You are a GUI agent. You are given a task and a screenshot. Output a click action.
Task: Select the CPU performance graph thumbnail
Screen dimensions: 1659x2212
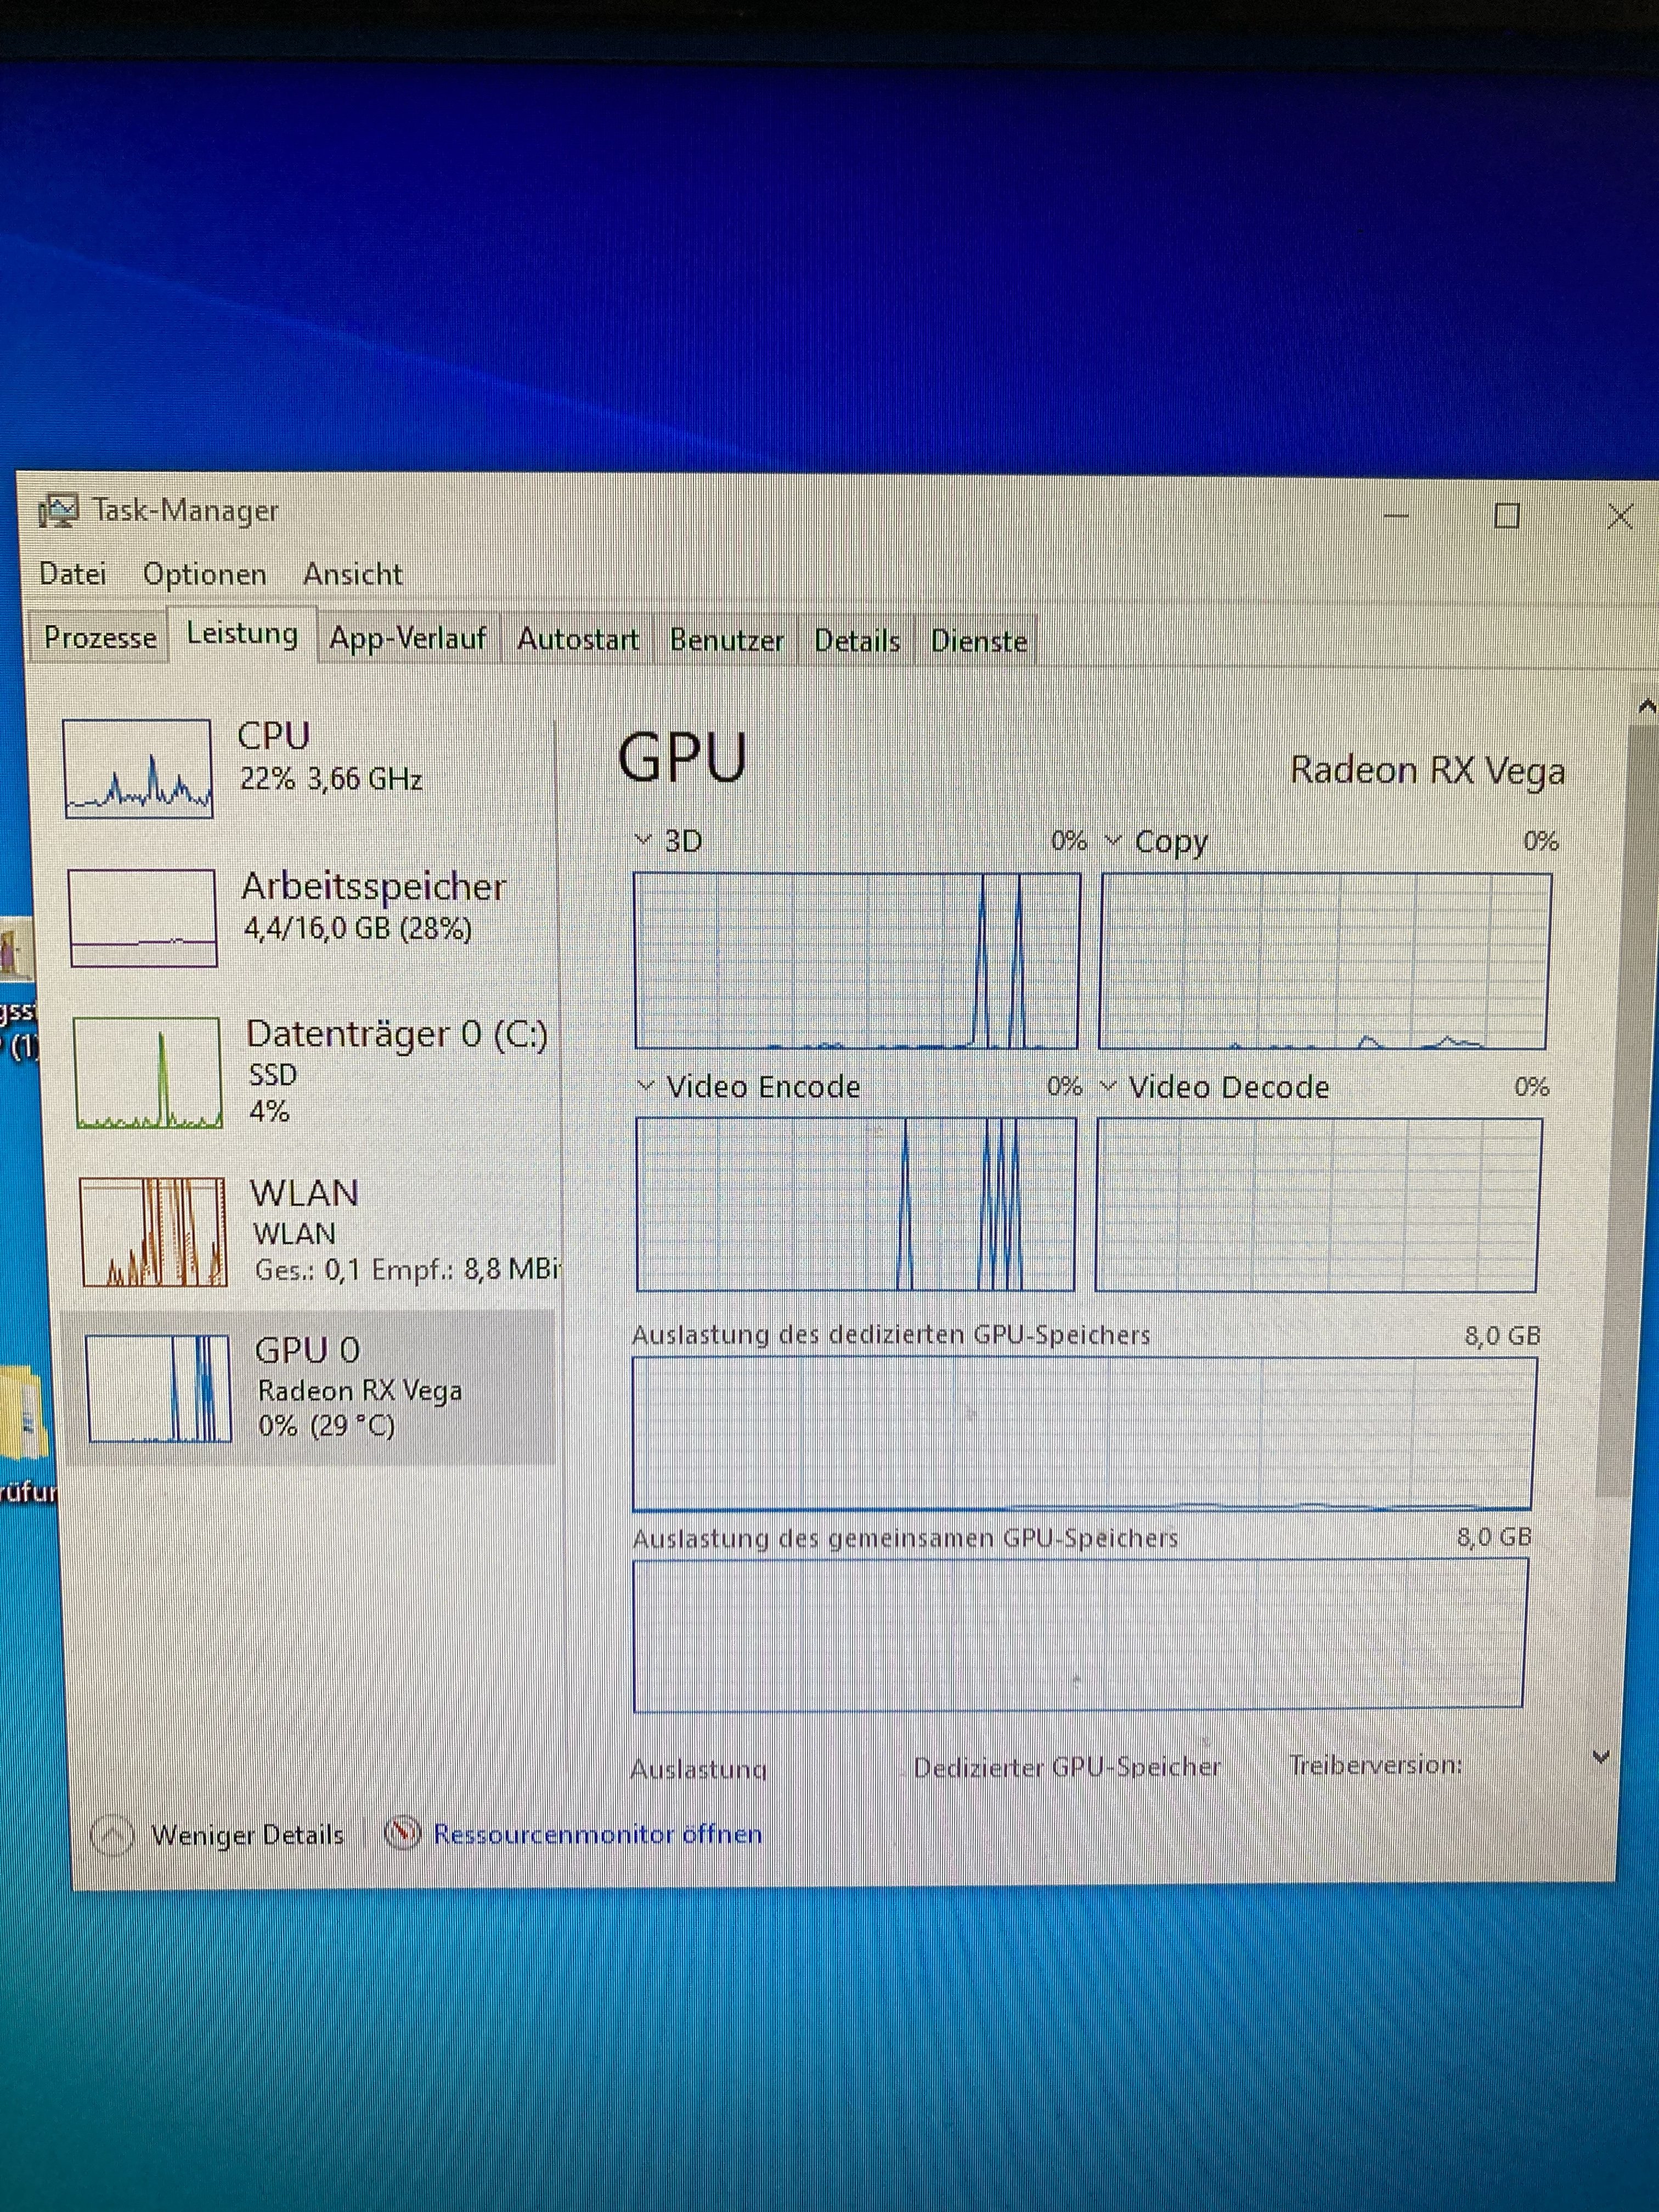pos(138,768)
